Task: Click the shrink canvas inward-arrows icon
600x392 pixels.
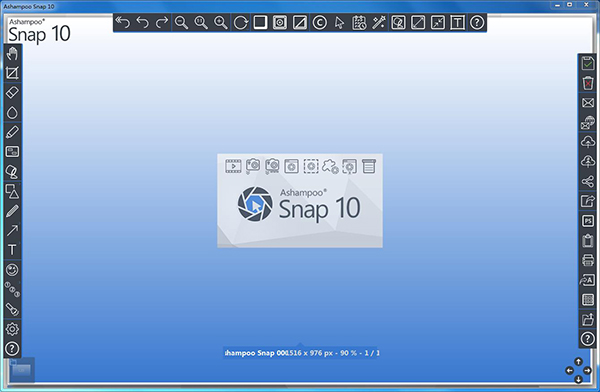Action: (x=438, y=23)
